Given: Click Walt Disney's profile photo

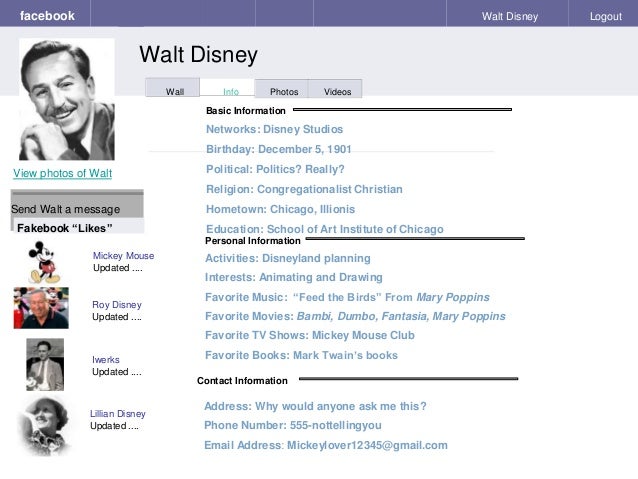Looking at the screenshot, I should point(67,99).
